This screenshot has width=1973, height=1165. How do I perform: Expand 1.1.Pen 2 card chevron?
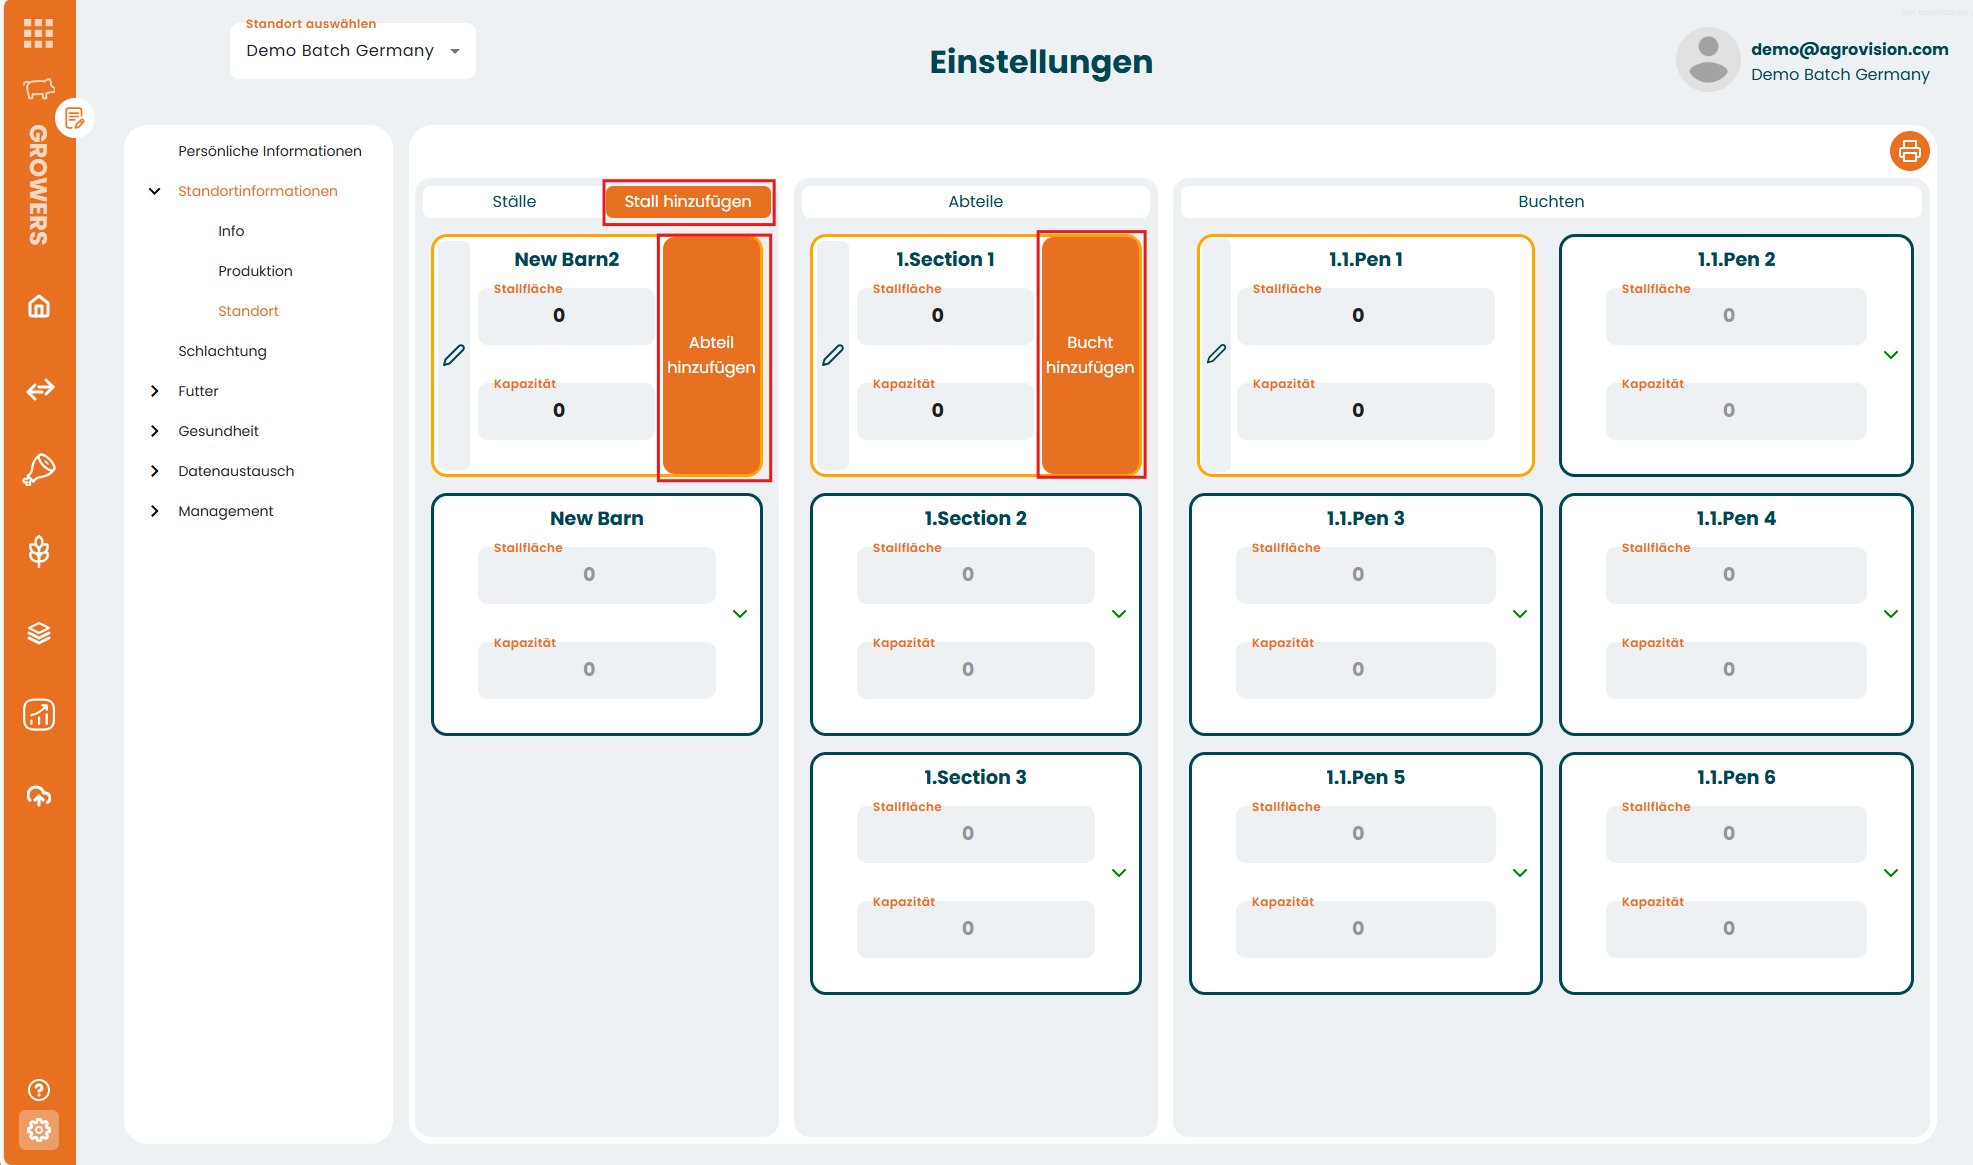1890,355
